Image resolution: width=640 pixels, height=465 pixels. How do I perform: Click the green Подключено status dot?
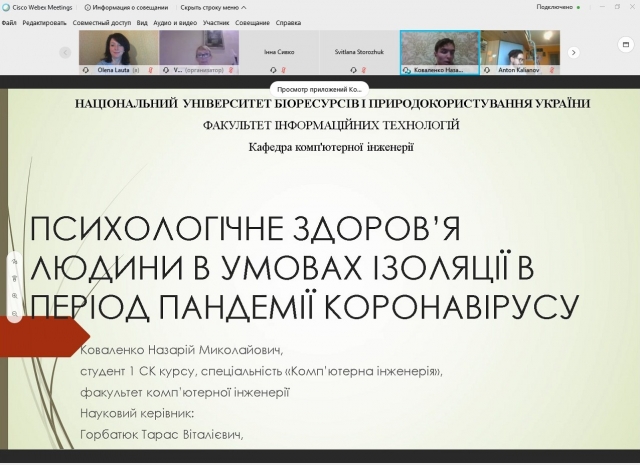[578, 7]
